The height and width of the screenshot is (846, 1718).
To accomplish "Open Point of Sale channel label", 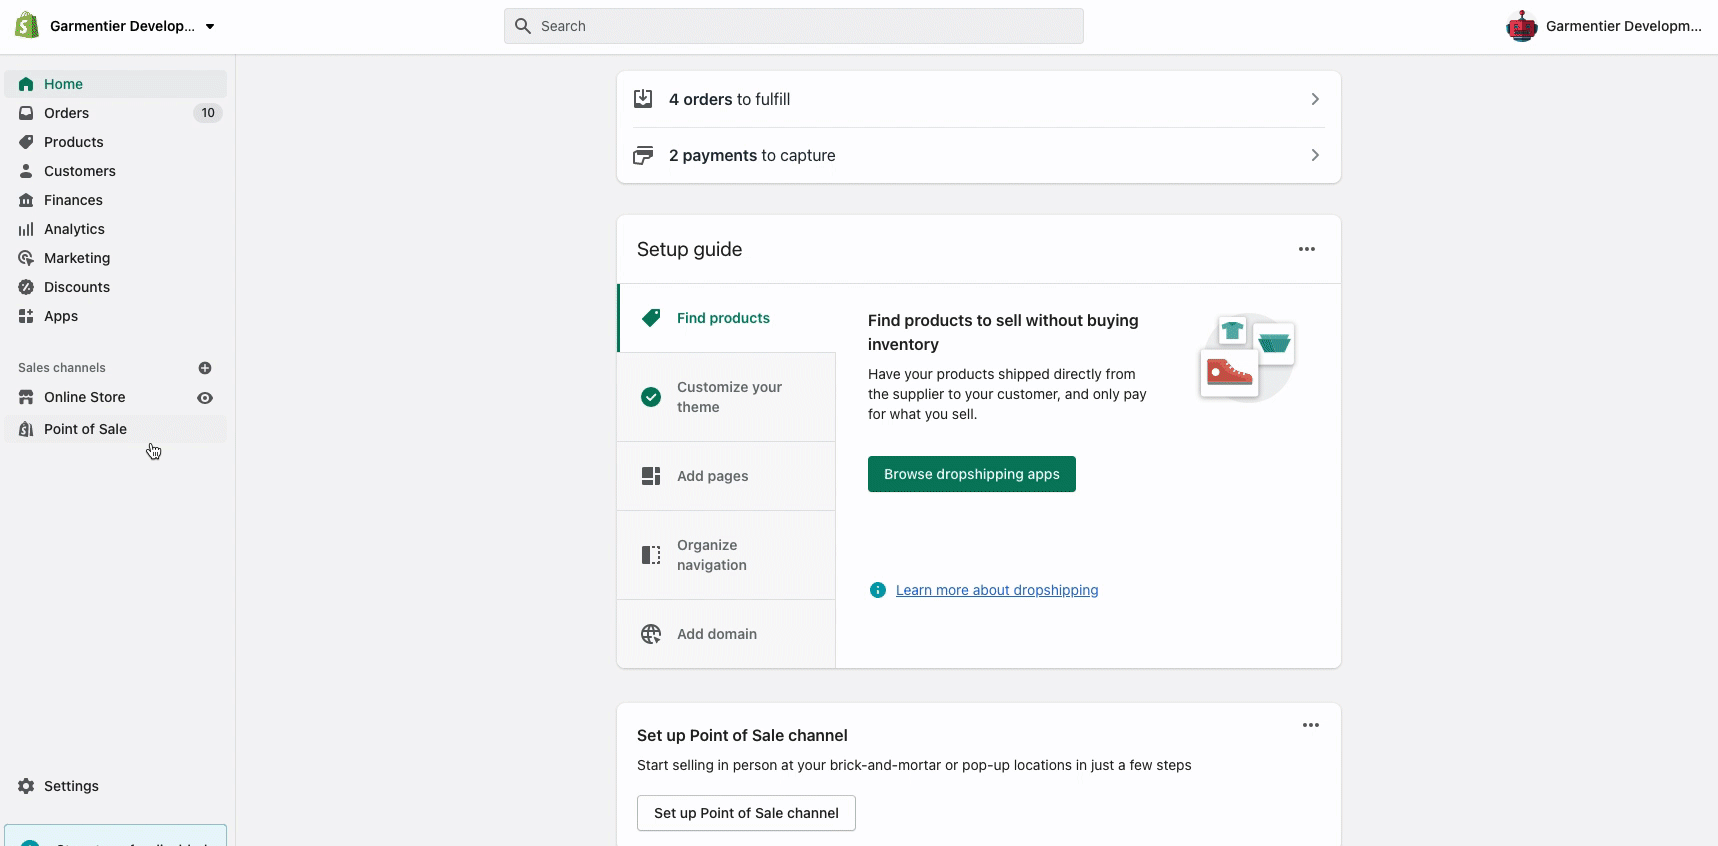I will click(85, 429).
